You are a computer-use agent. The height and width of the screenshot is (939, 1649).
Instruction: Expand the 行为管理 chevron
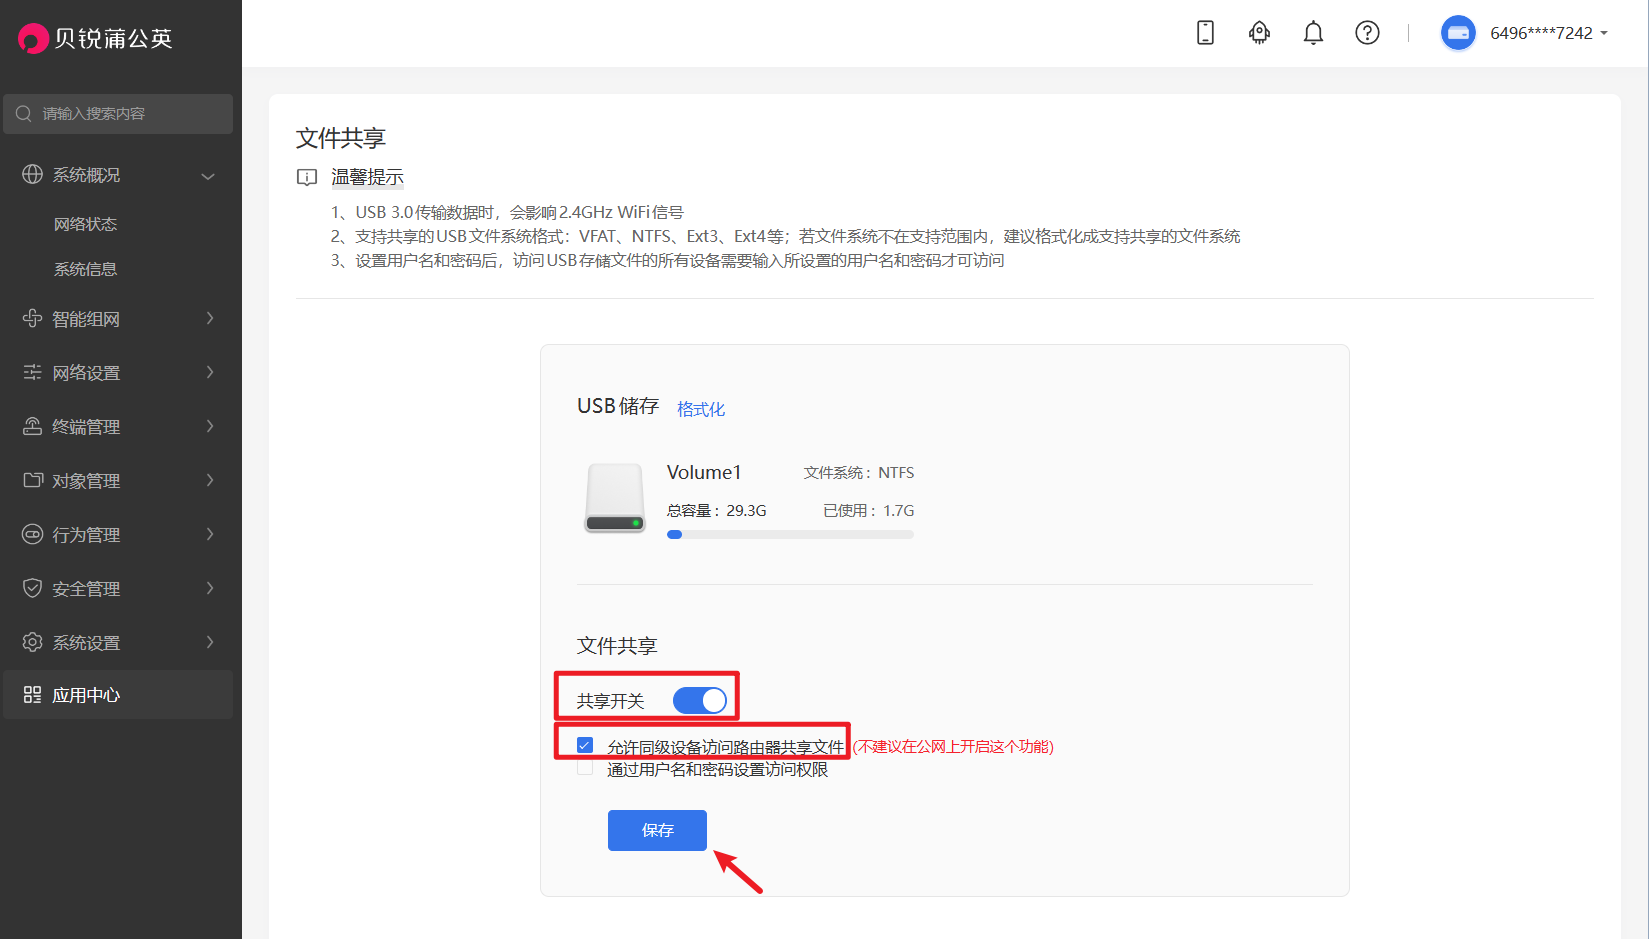(210, 534)
